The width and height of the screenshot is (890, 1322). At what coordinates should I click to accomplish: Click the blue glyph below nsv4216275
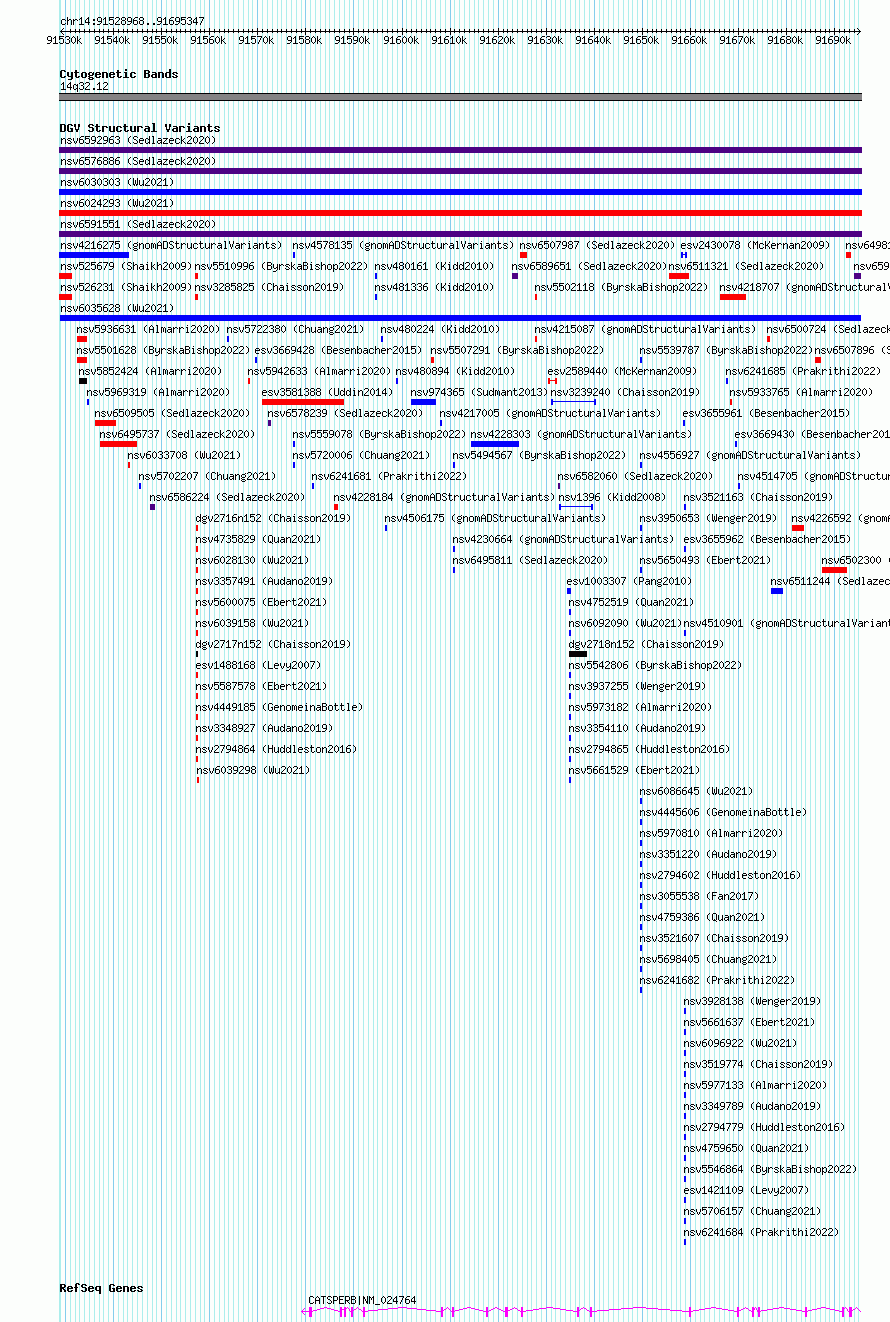click(94, 255)
